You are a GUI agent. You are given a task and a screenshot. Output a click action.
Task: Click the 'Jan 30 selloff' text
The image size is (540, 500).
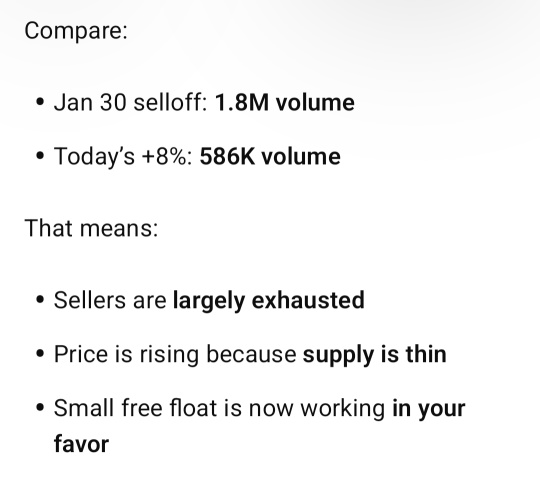pos(128,103)
